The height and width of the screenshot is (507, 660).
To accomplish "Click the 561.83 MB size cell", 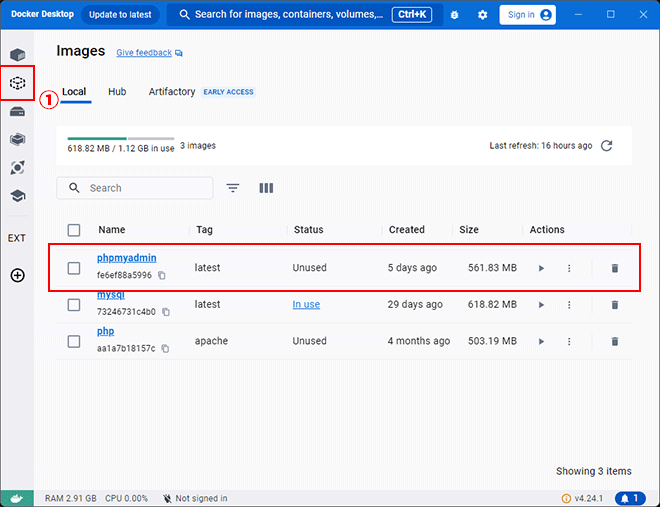I will [492, 268].
